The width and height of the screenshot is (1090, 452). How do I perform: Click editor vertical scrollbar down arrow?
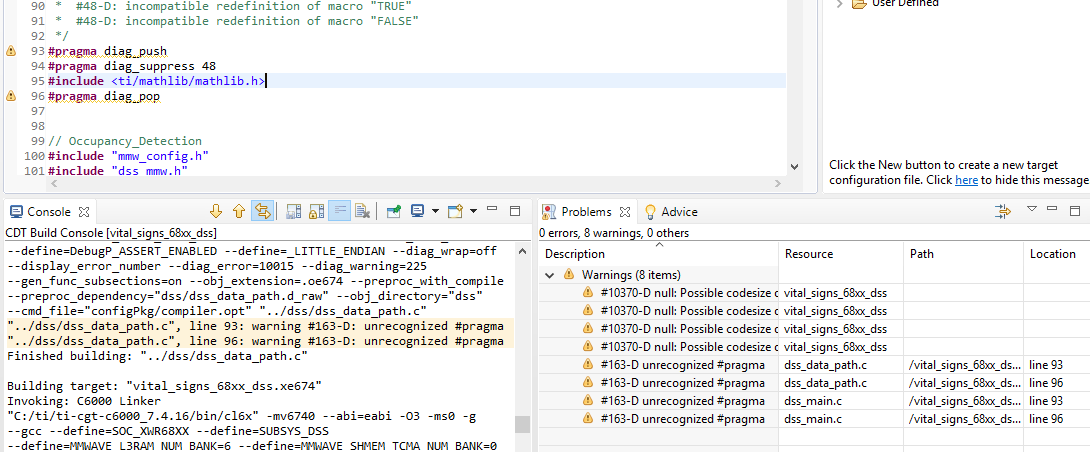point(795,168)
